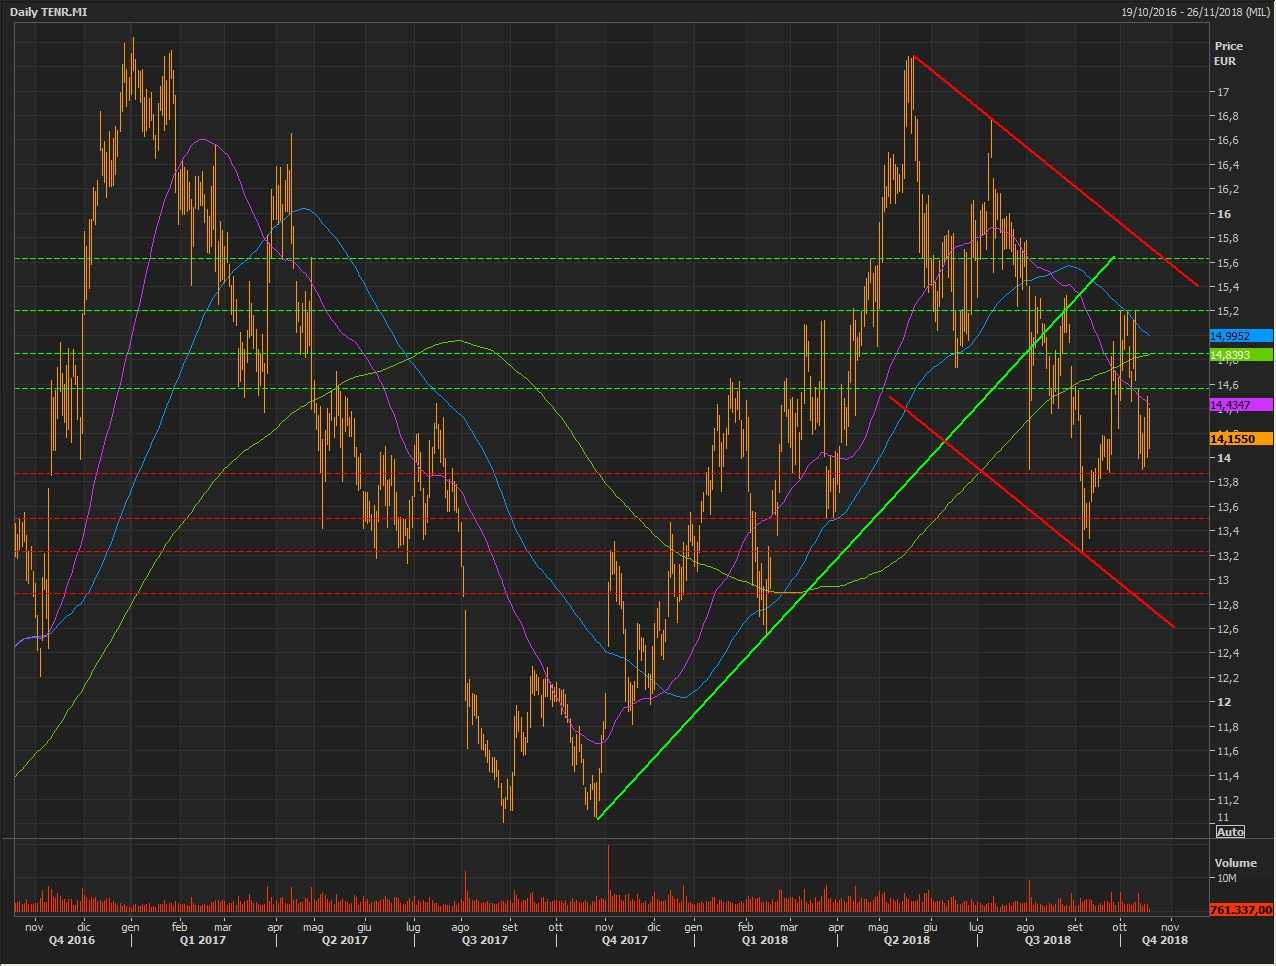The height and width of the screenshot is (966, 1276).
Task: Click the Q4 2018 quarter label
Action: [1165, 940]
